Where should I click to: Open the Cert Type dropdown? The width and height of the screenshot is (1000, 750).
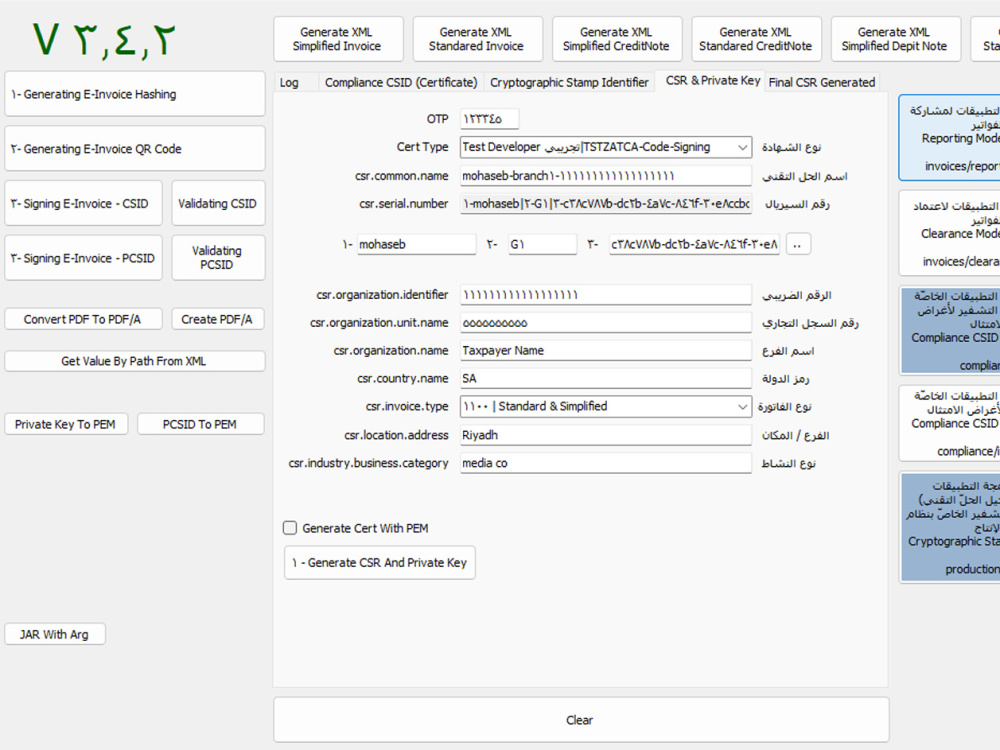pos(606,147)
